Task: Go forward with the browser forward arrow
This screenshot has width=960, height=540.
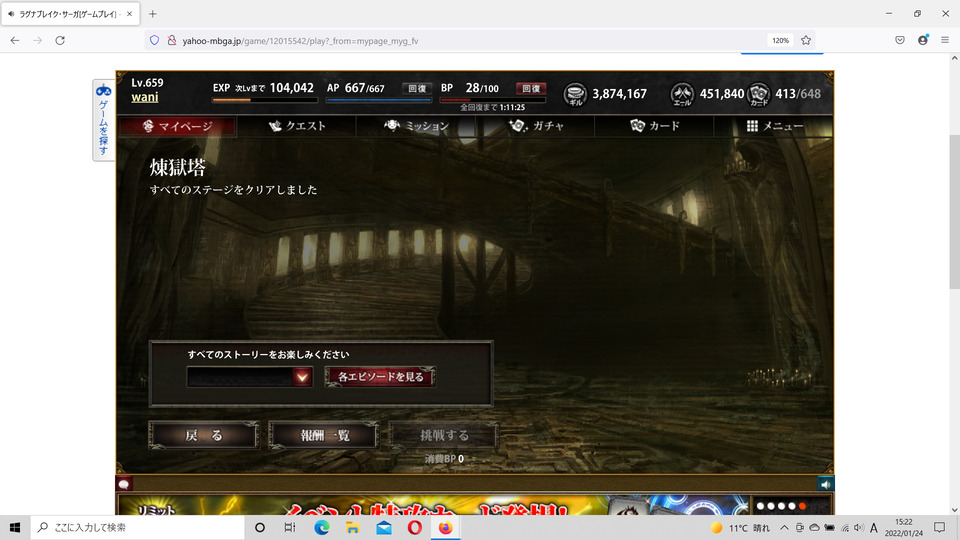Action: coord(37,40)
